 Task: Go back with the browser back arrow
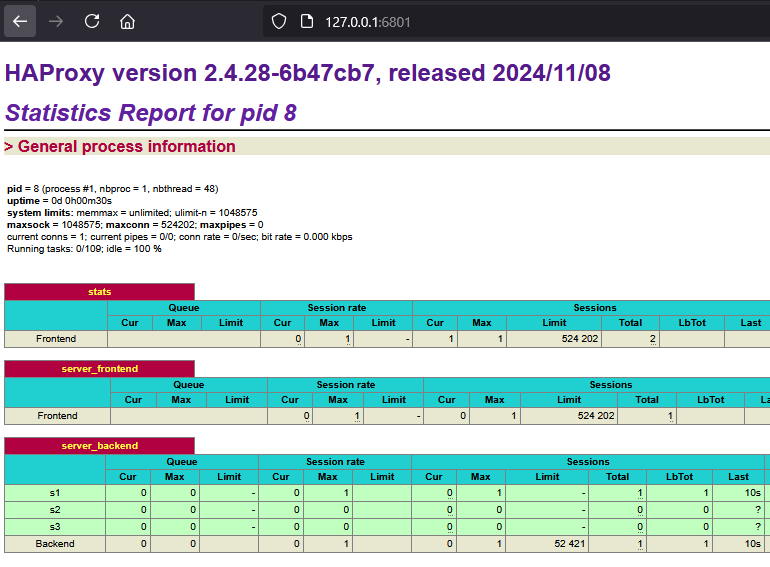[20, 22]
